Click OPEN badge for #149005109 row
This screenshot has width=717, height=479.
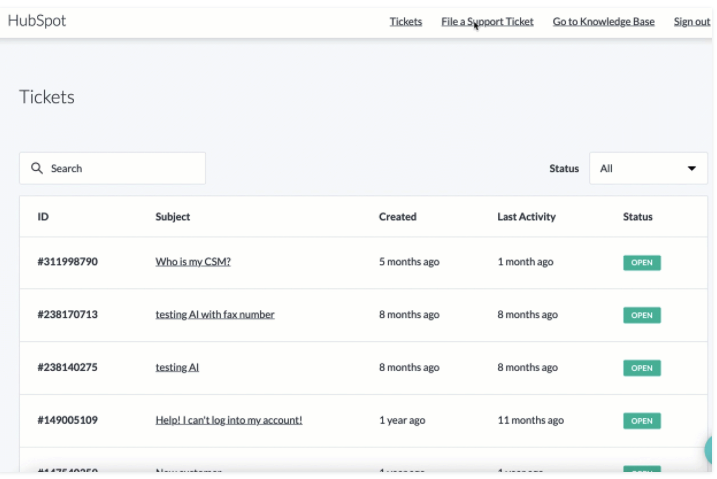642,420
